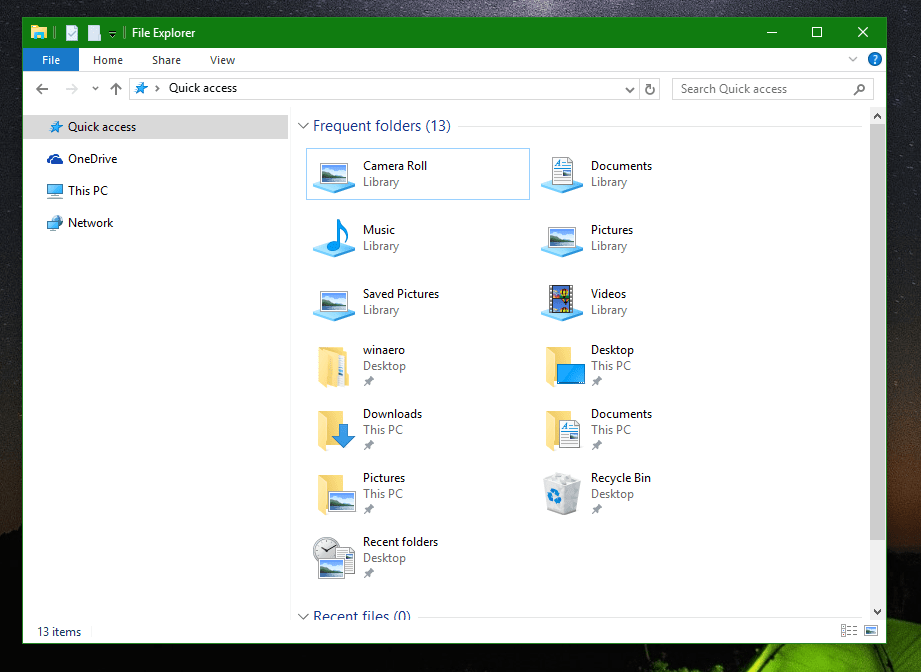
Task: Open Help with the question mark button
Action: [x=874, y=60]
